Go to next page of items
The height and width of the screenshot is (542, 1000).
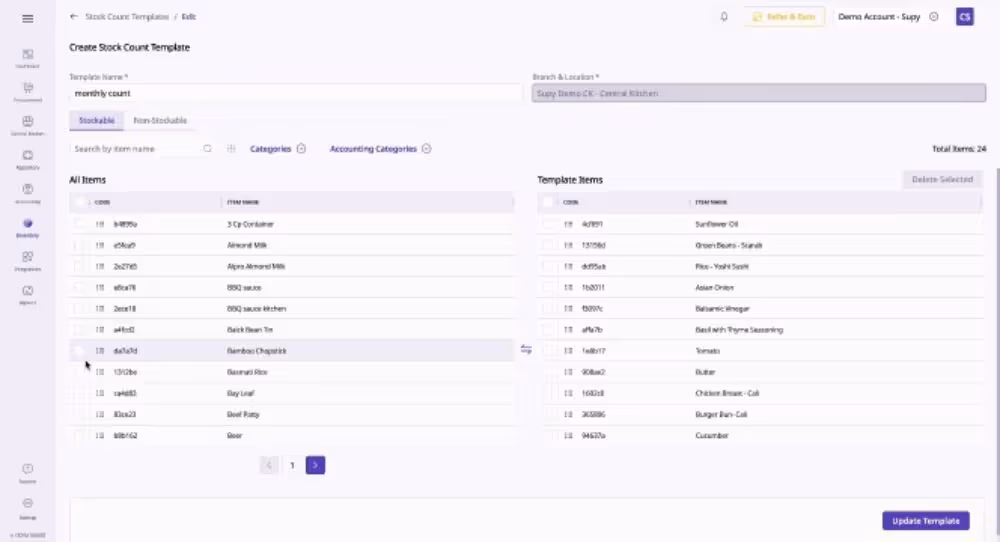point(315,465)
